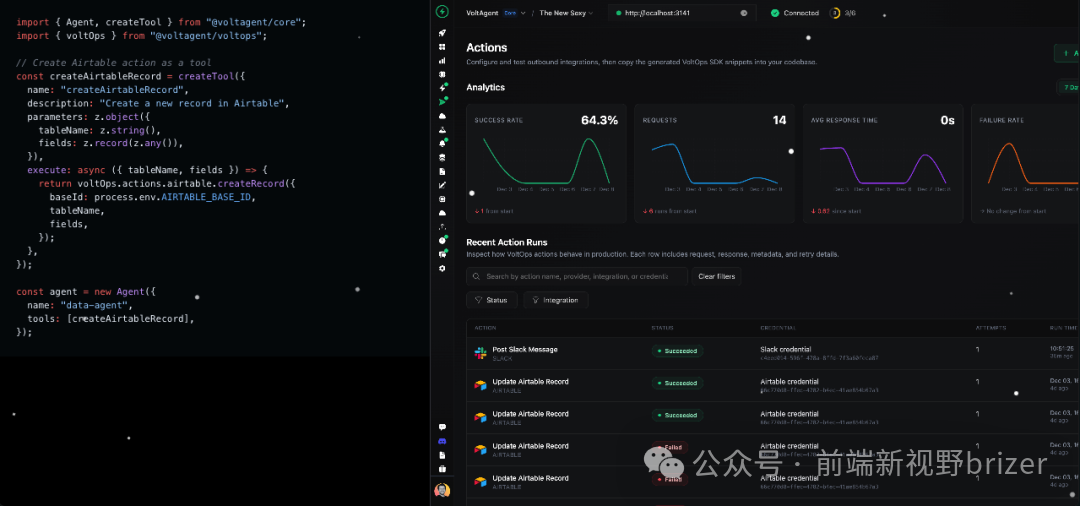Open the bar chart sidebar icon
Screen dimensions: 1080x506
tap(442, 60)
